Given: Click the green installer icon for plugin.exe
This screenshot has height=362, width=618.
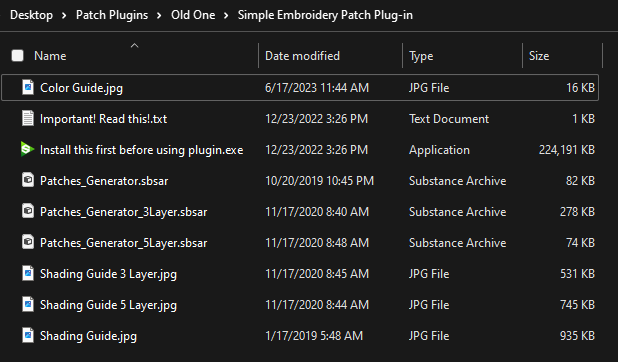Looking at the screenshot, I should tap(27, 149).
